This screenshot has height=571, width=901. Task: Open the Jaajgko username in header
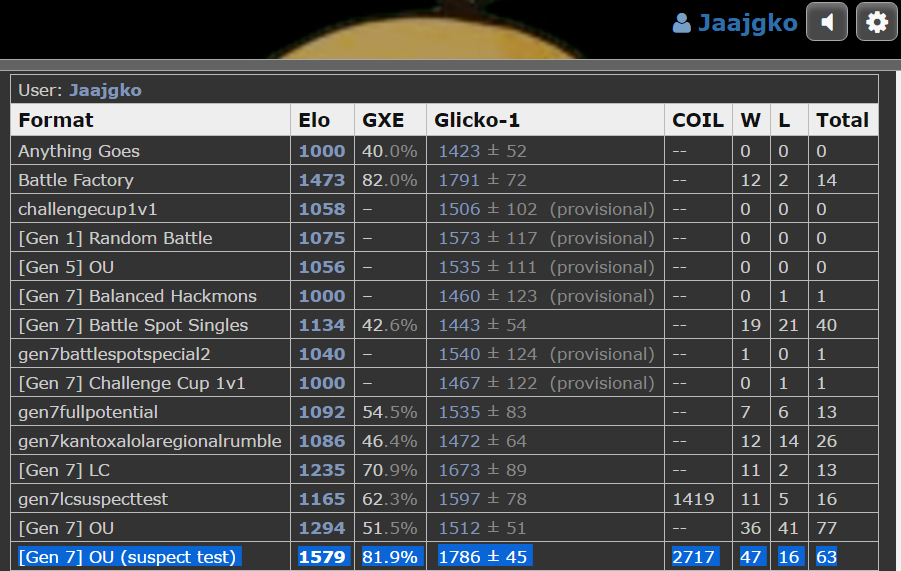pyautogui.click(x=747, y=23)
